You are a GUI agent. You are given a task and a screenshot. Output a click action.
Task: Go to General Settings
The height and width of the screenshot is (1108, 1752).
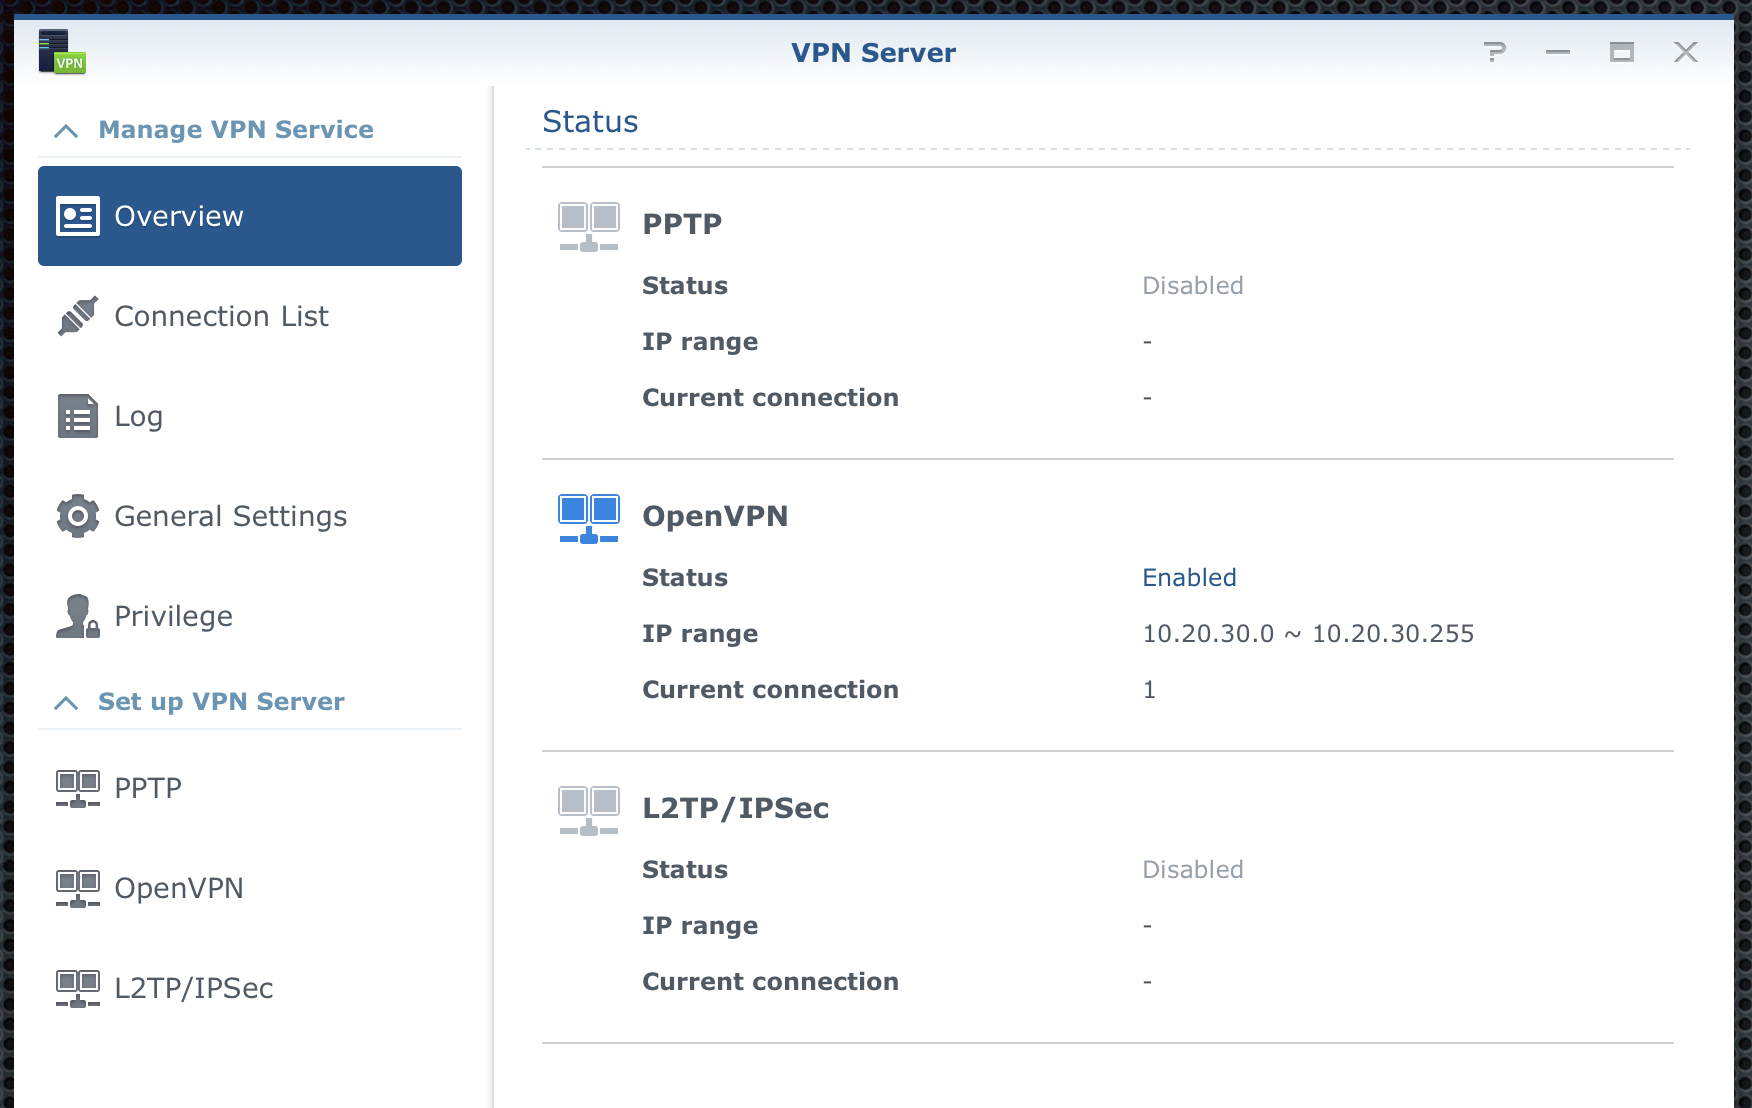pos(250,516)
